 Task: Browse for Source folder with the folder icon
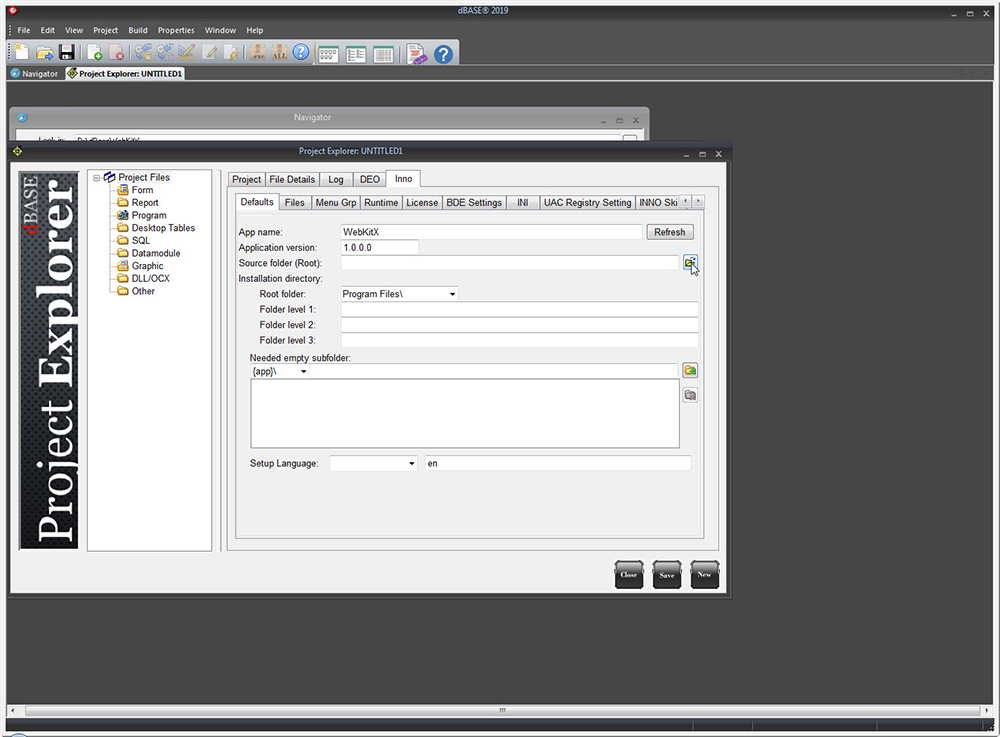click(x=690, y=263)
